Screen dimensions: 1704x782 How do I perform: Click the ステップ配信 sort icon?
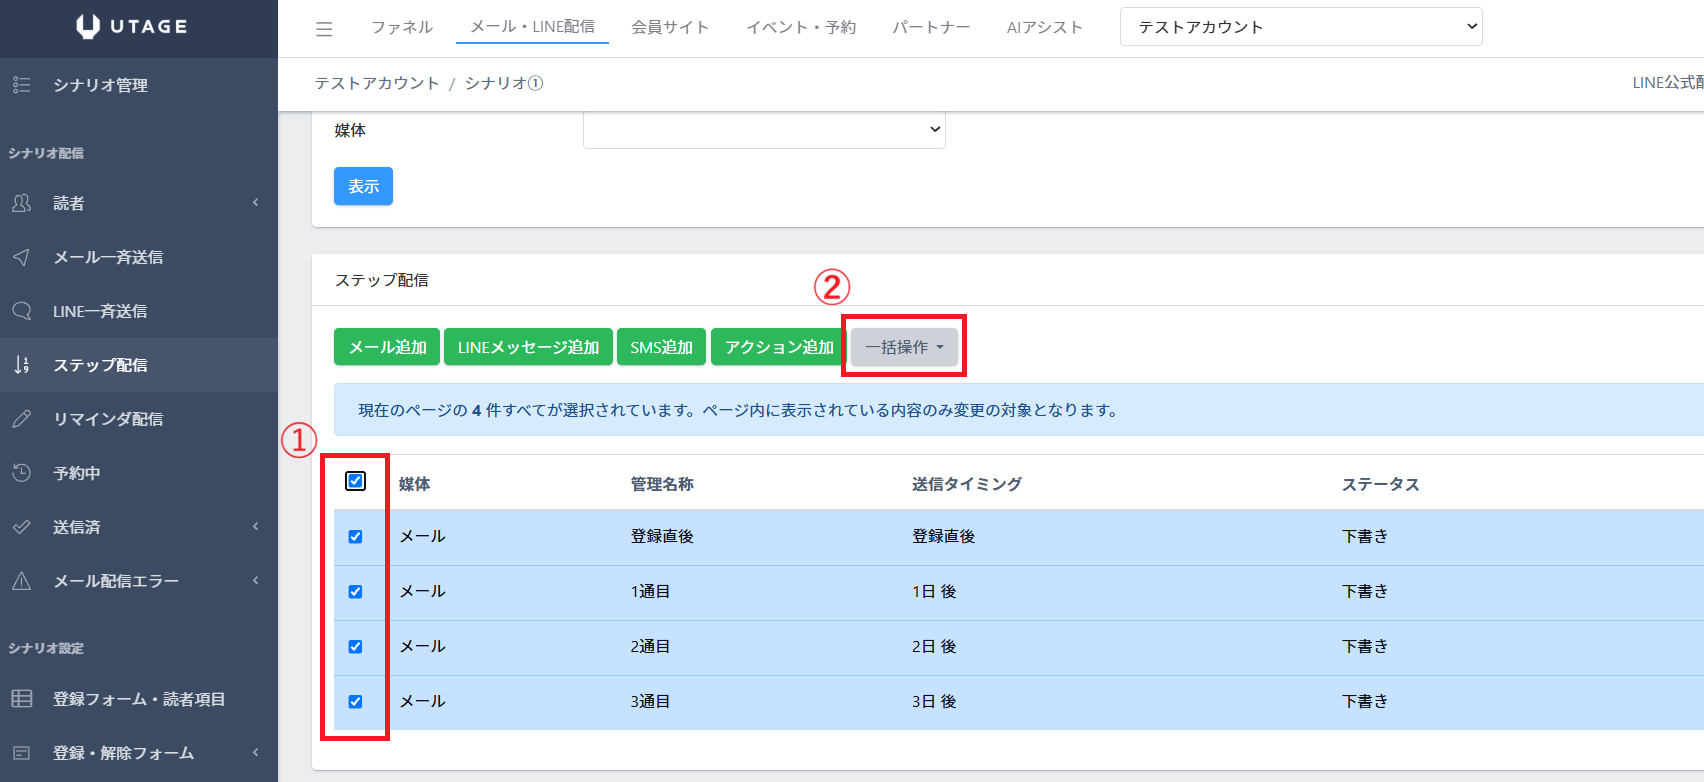(22, 365)
